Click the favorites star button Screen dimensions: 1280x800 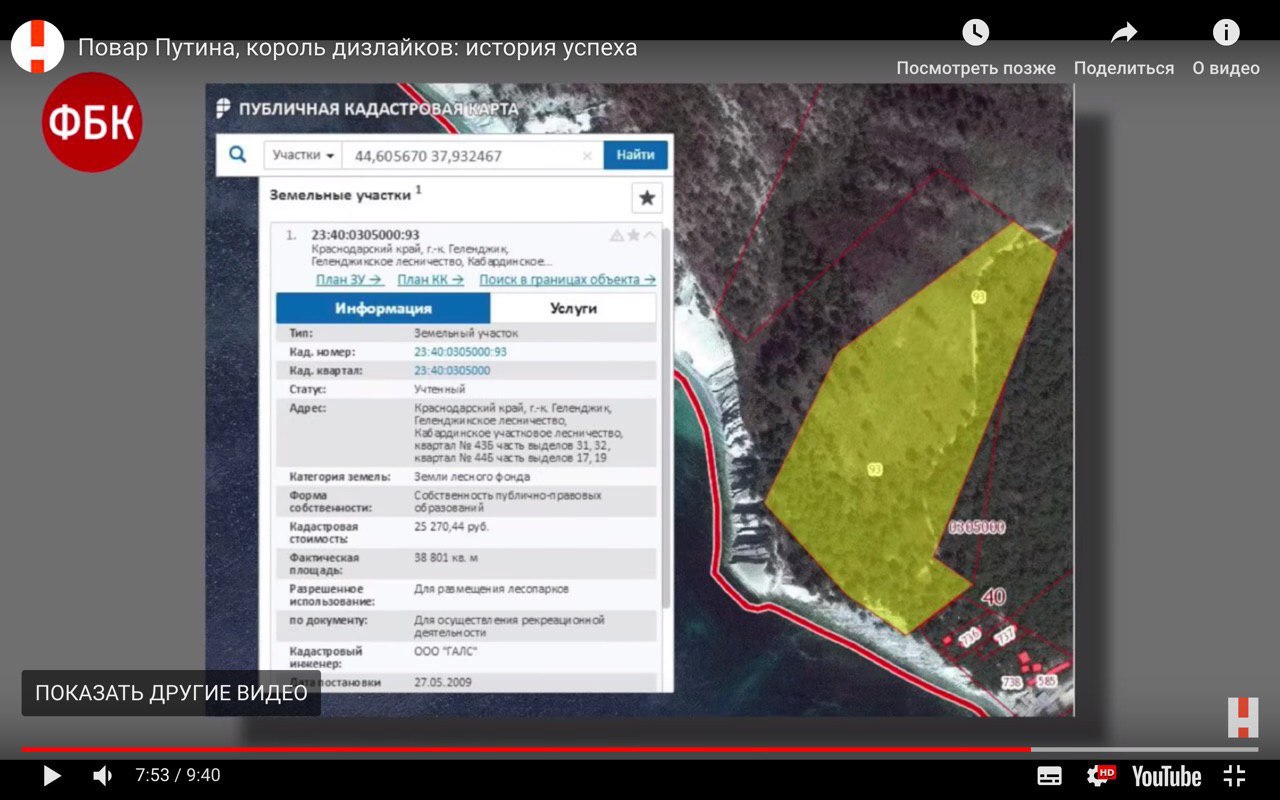[647, 198]
